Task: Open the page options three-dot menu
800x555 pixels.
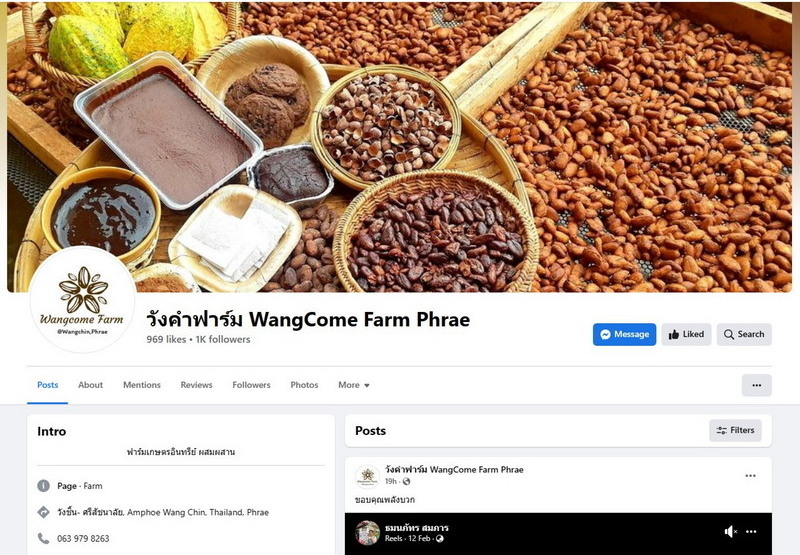Action: (x=757, y=385)
